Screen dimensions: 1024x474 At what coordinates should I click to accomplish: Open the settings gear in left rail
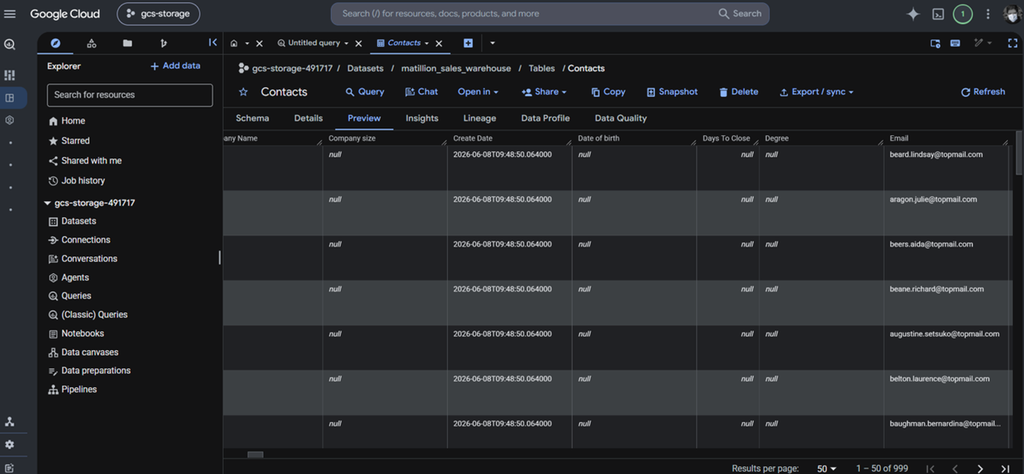click(10, 445)
